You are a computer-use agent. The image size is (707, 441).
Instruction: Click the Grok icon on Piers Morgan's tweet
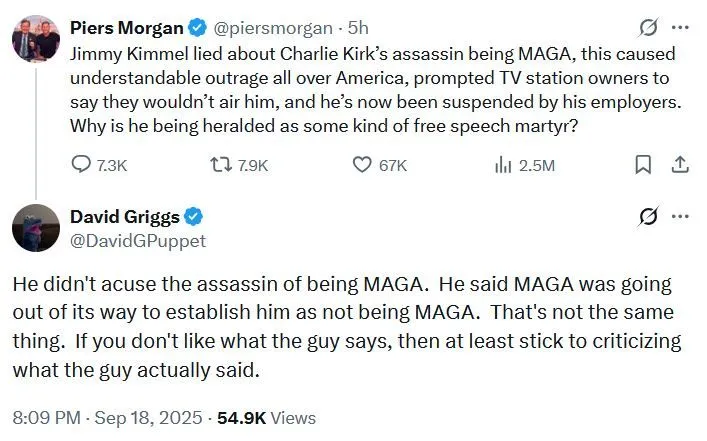pos(648,27)
